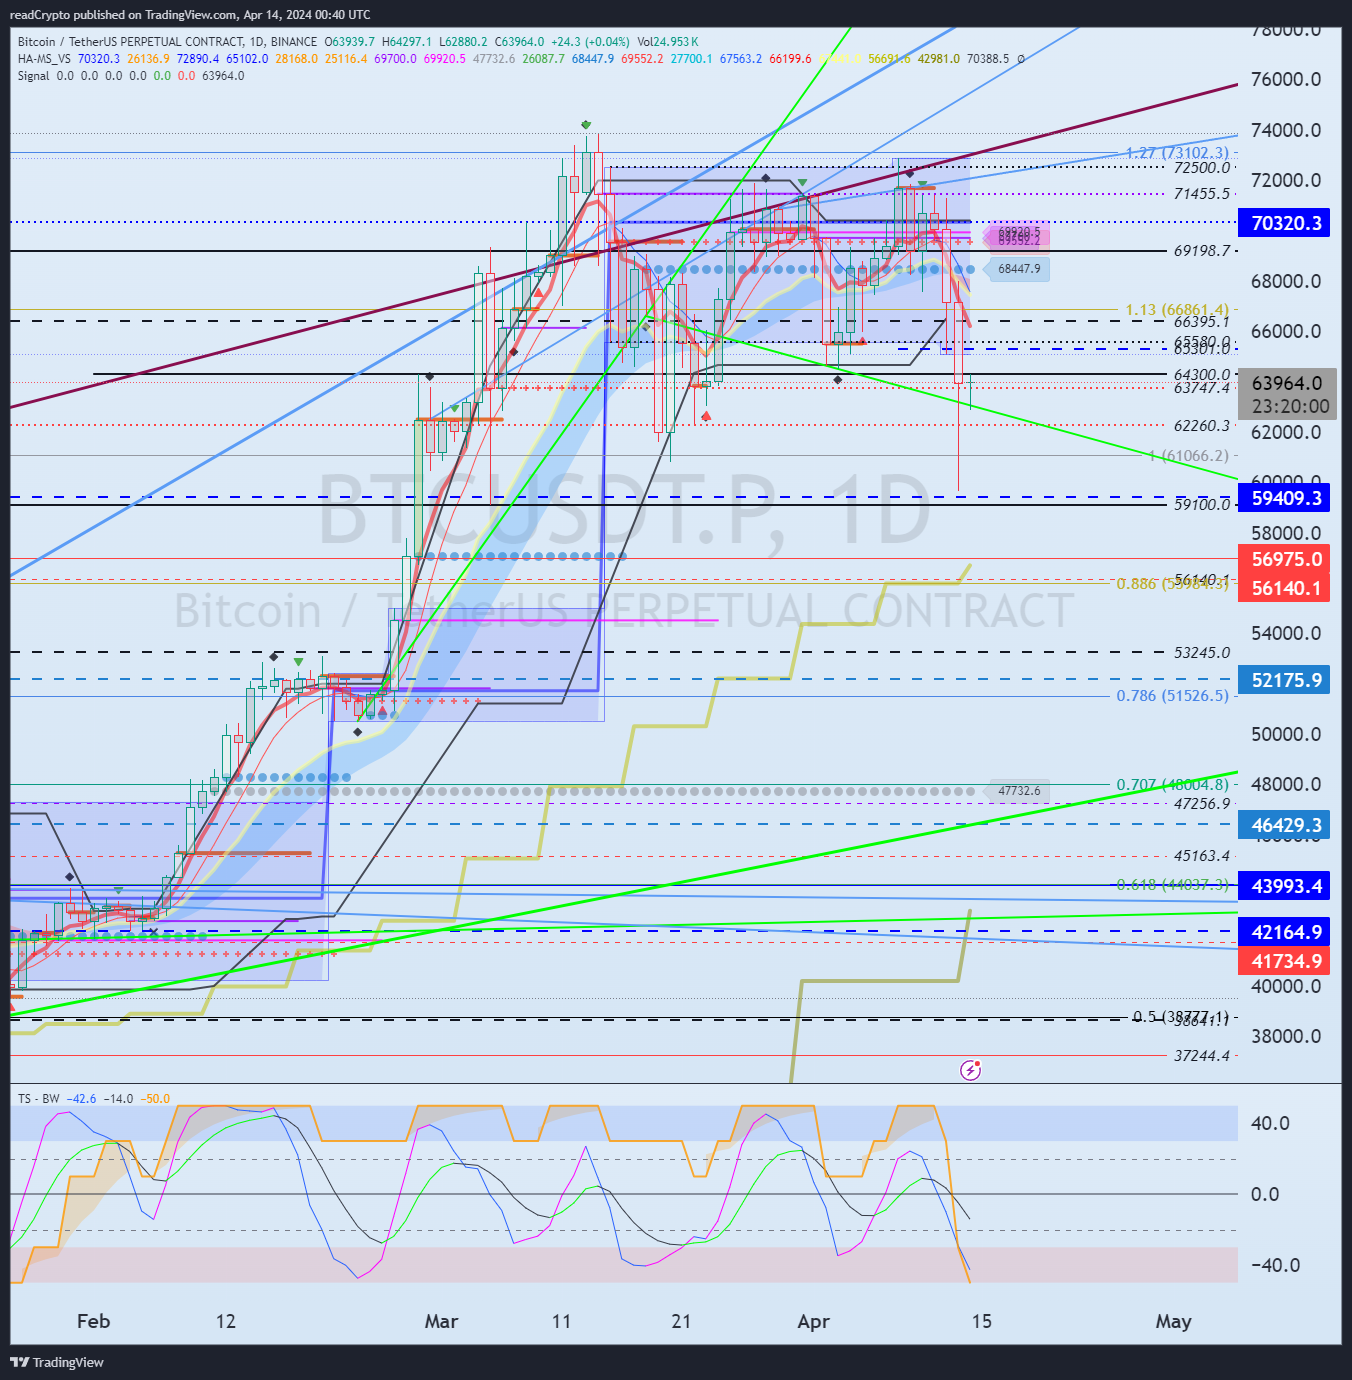Select the symbol title Bitcoin / TetherUS PERPETUAL CONTRACT

[130, 42]
